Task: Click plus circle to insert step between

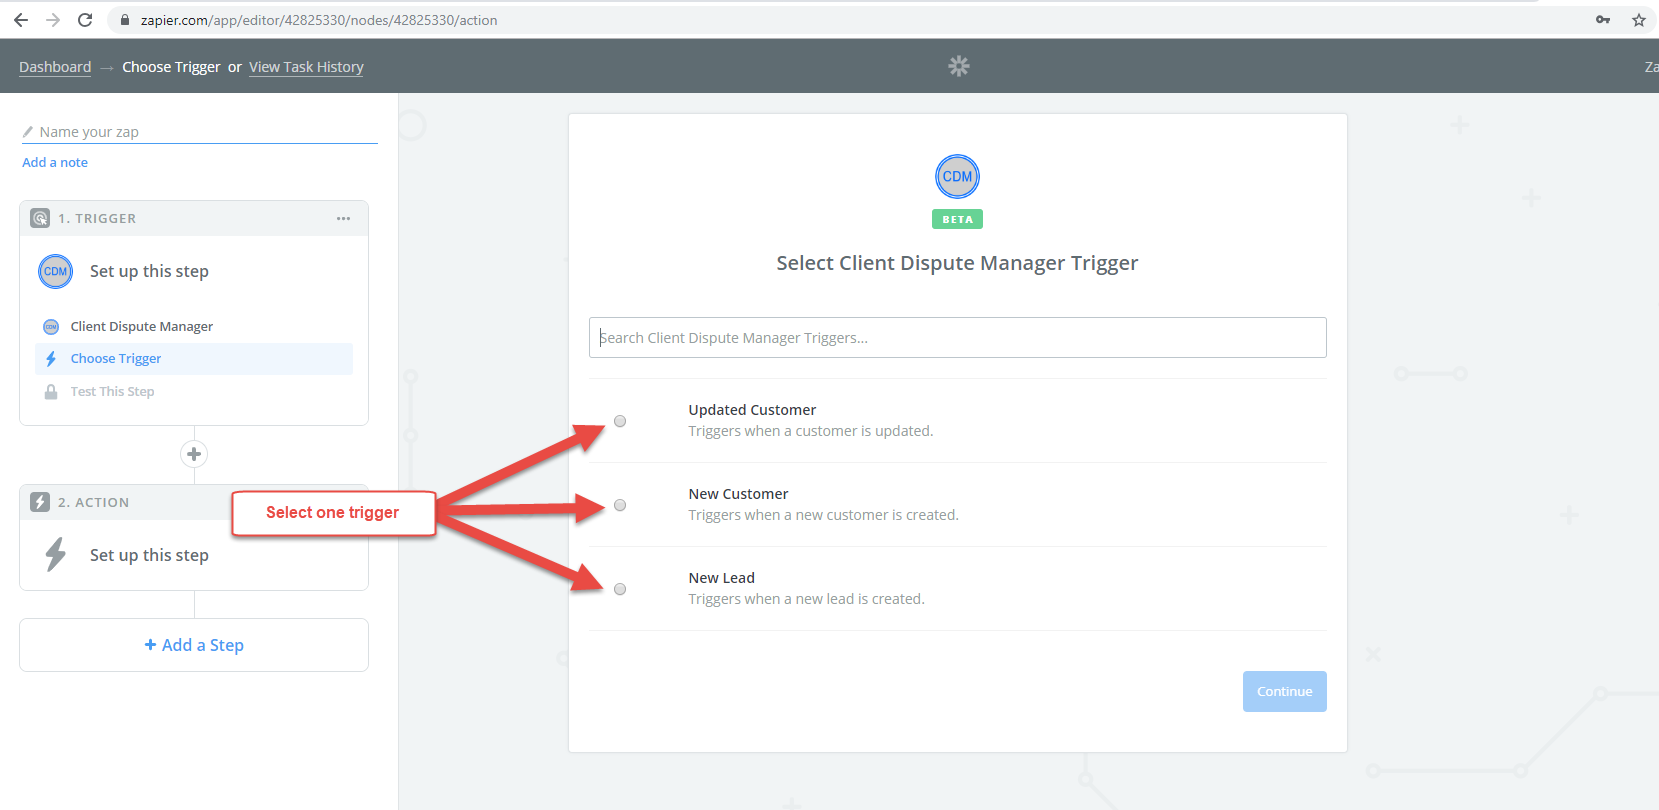Action: tap(194, 454)
